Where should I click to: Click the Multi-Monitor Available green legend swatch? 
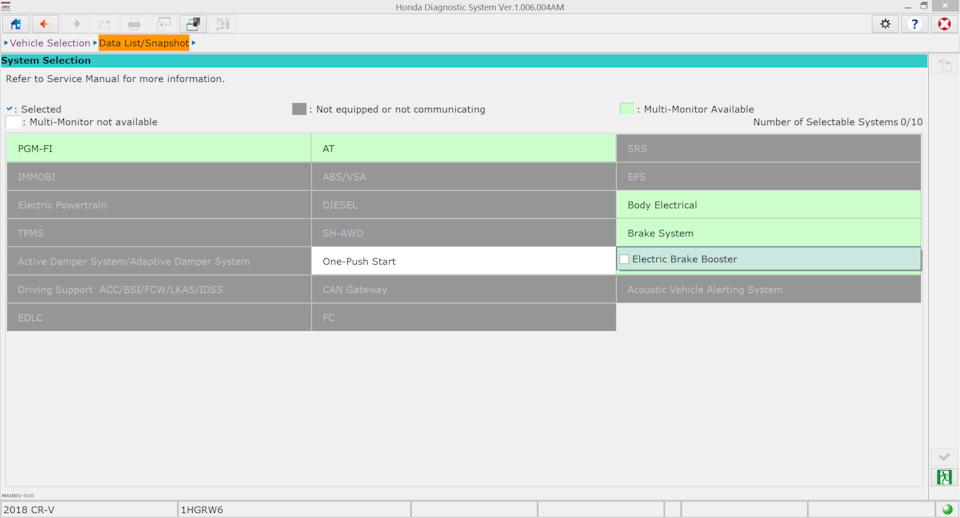click(x=627, y=109)
